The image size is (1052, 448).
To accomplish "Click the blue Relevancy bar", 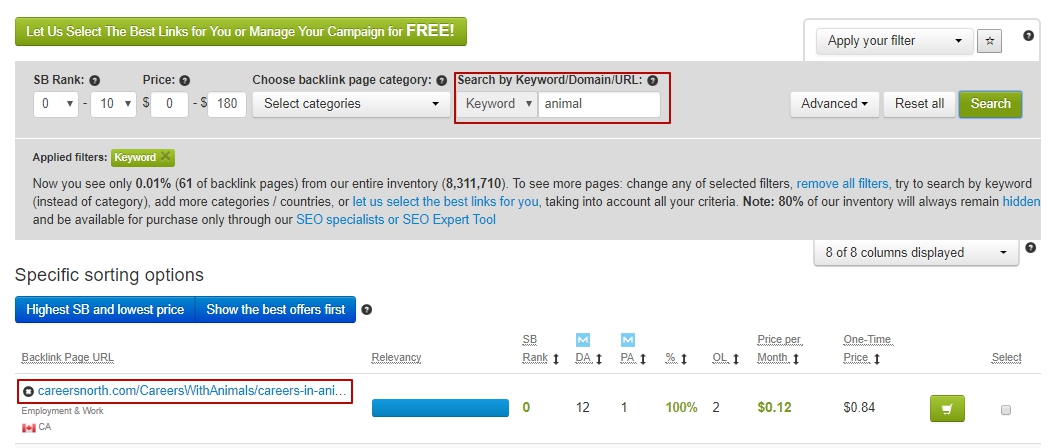I will click(440, 408).
